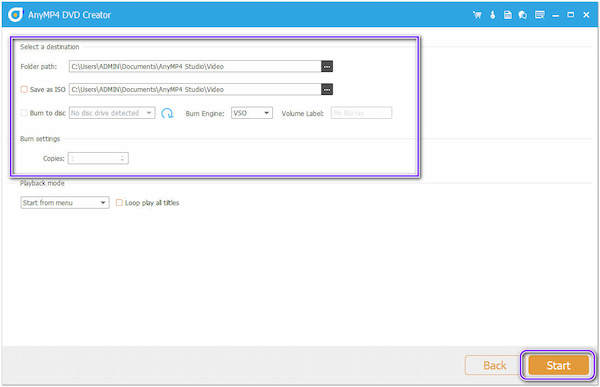Screen dimensions: 600x387
Task: Refresh the disc drive list
Action: pyautogui.click(x=167, y=113)
